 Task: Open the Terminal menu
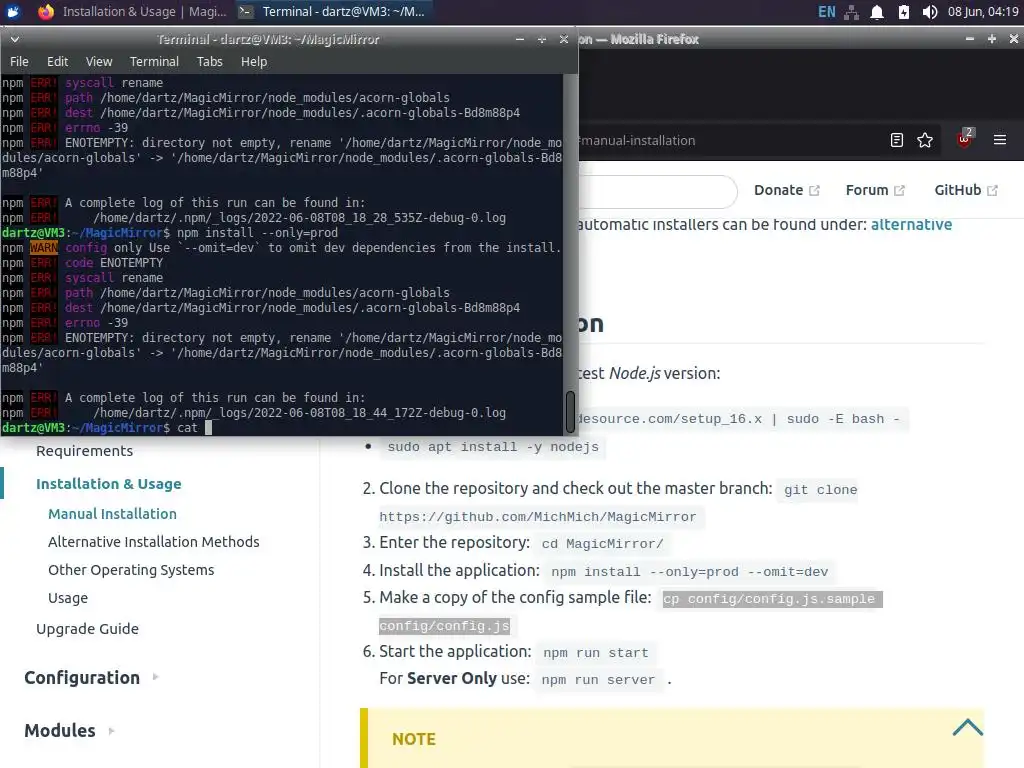click(154, 61)
